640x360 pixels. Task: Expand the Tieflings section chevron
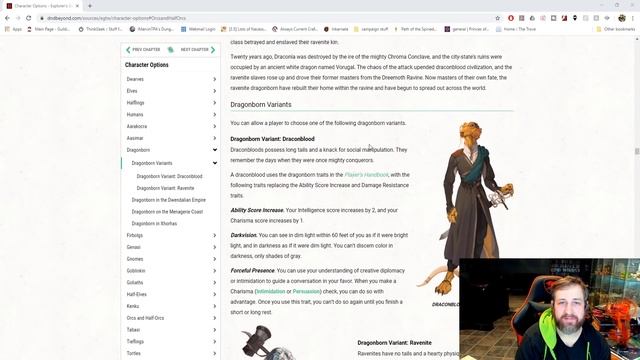pos(214,342)
